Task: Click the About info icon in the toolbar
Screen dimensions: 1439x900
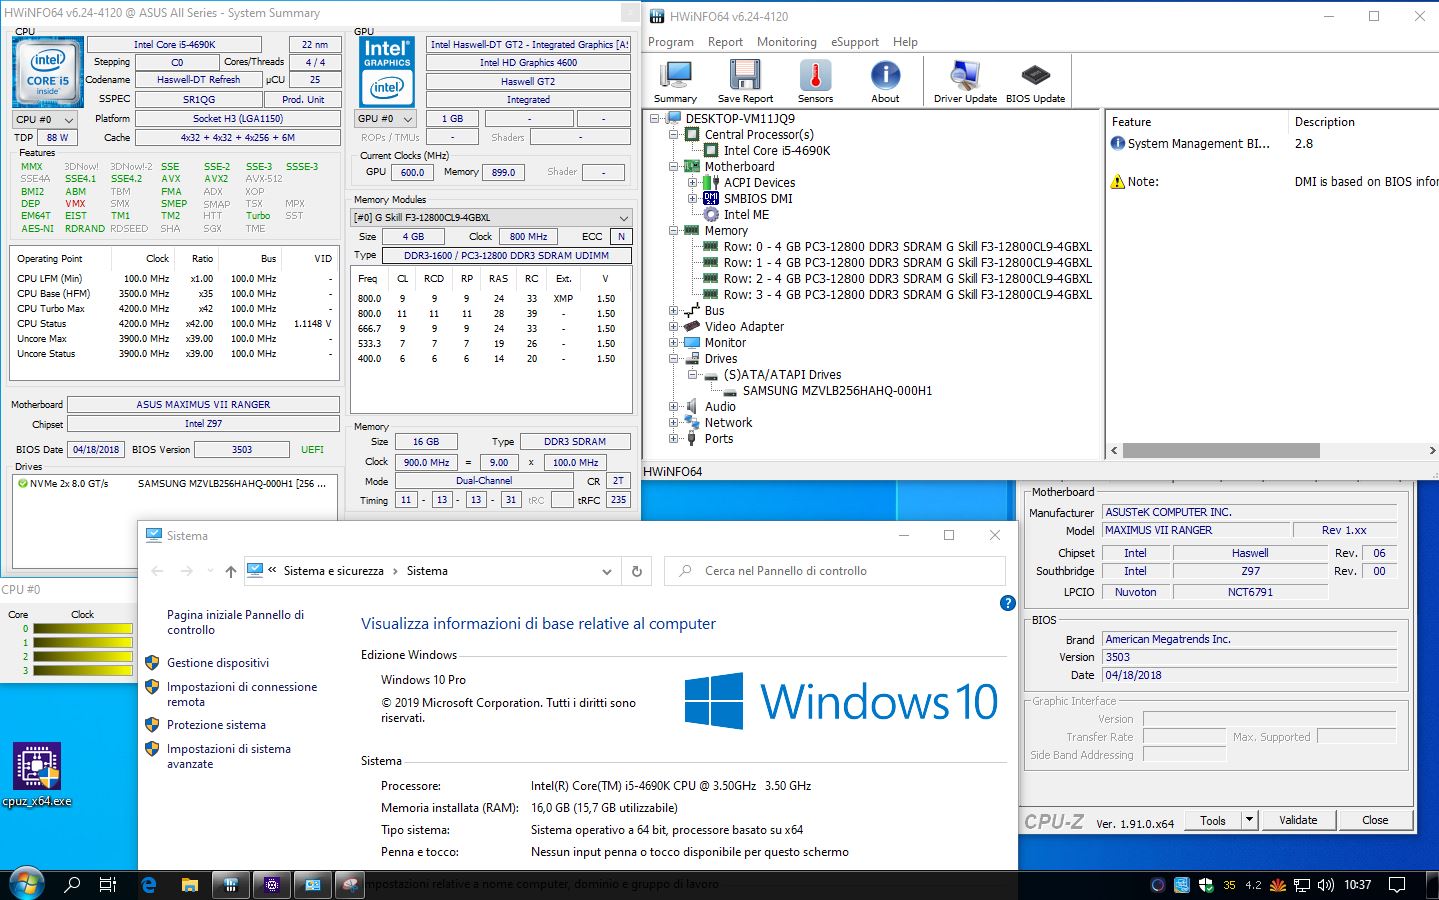Action: (885, 81)
